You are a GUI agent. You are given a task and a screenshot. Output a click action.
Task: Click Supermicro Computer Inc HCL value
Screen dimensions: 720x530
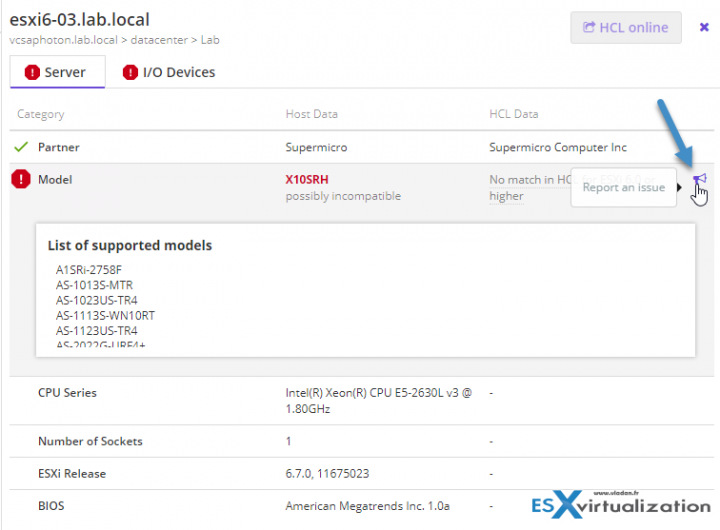click(x=557, y=147)
